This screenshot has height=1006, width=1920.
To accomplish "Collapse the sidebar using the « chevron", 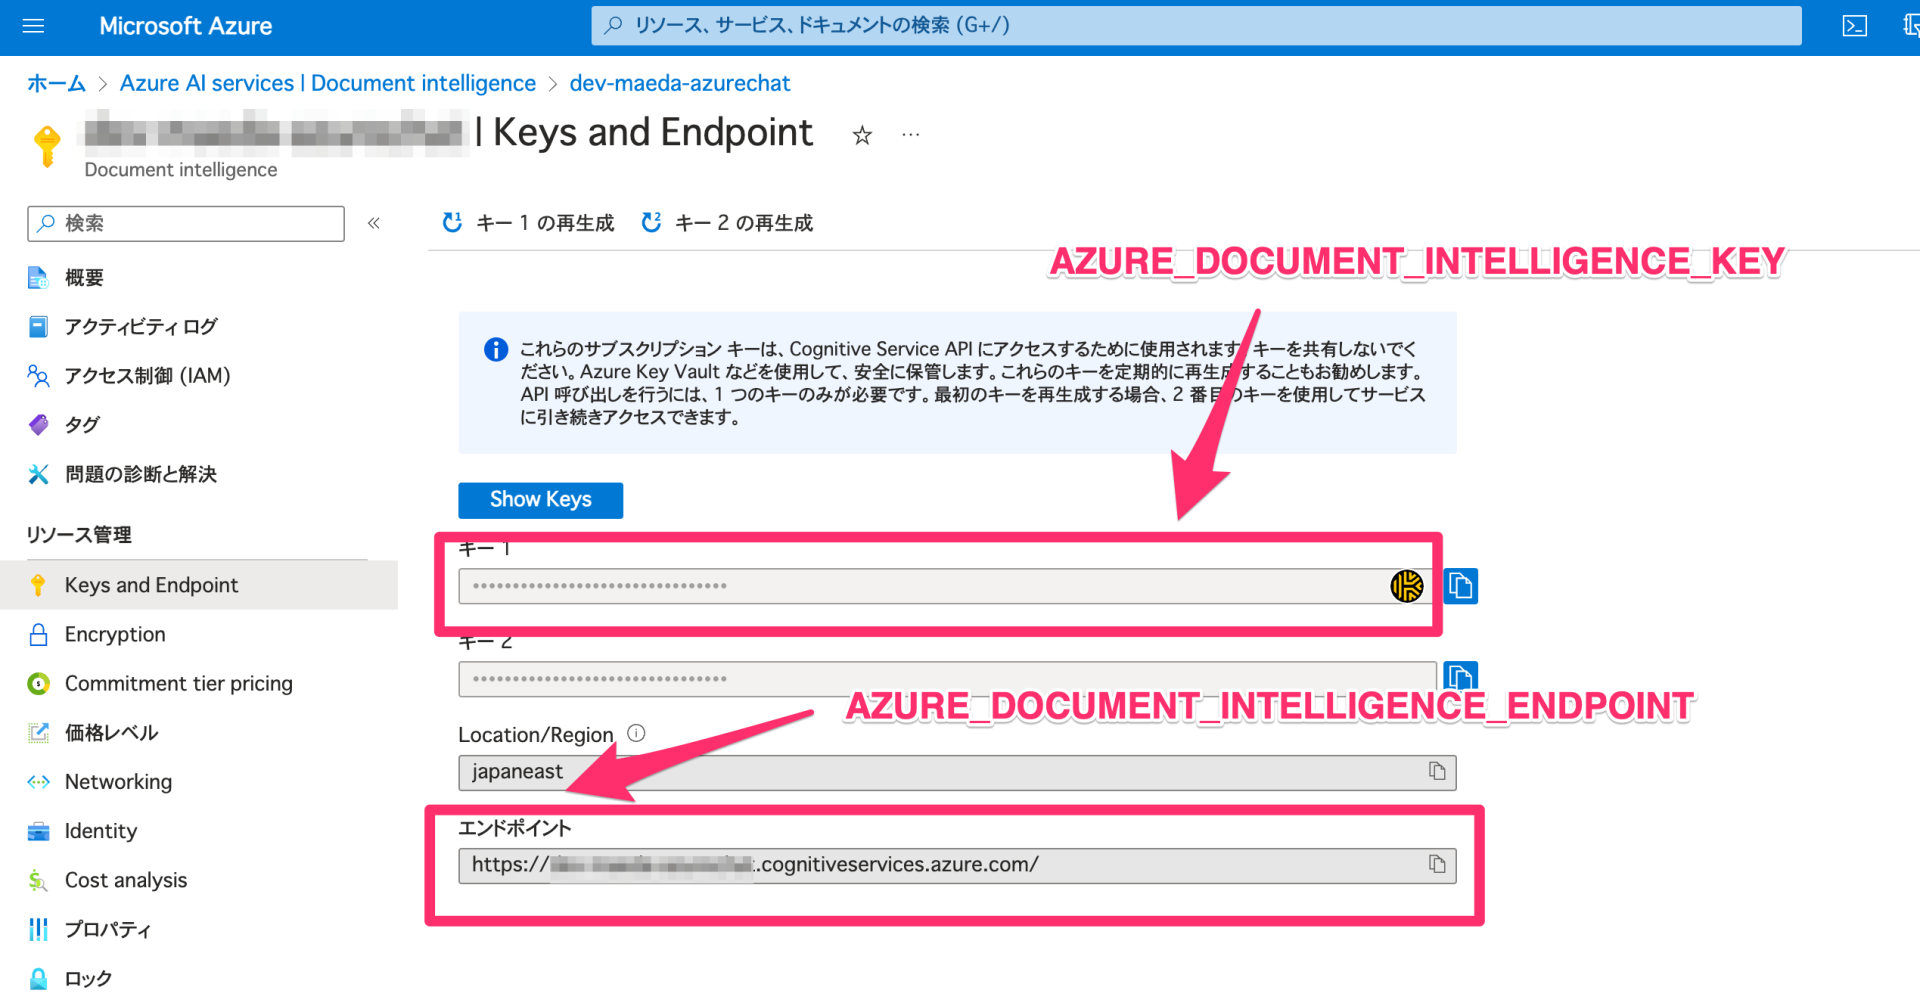I will [x=373, y=223].
